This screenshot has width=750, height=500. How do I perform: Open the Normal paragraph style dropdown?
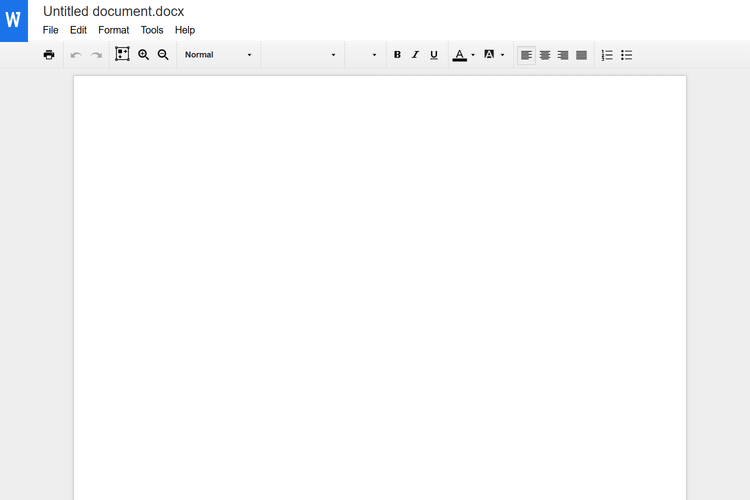point(218,55)
